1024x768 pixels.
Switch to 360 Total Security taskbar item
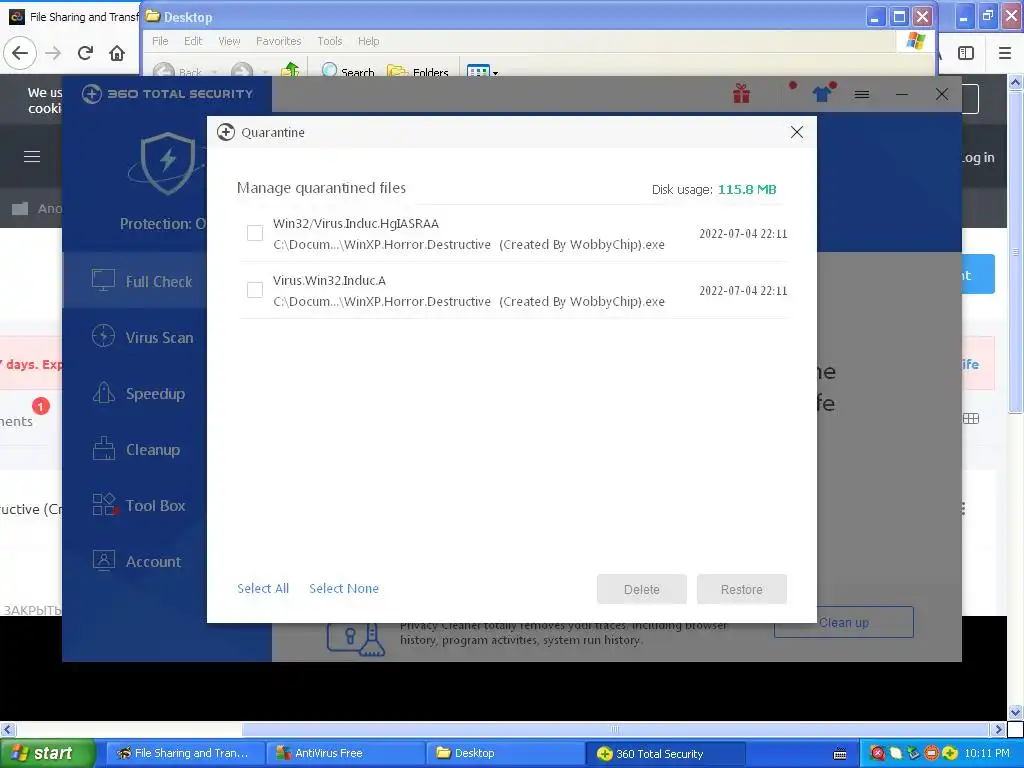[x=665, y=753]
